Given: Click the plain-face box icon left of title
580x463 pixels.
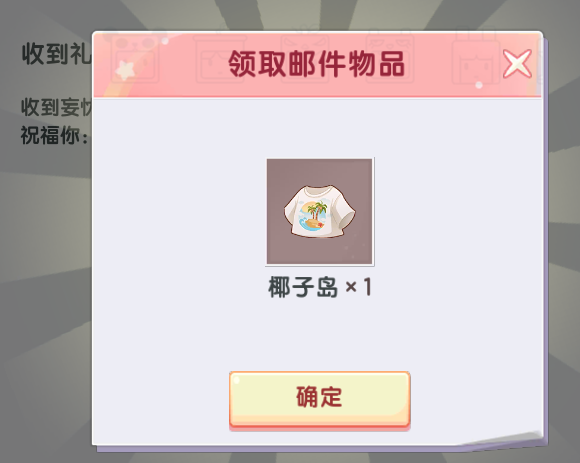Looking at the screenshot, I should pyautogui.click(x=218, y=58).
